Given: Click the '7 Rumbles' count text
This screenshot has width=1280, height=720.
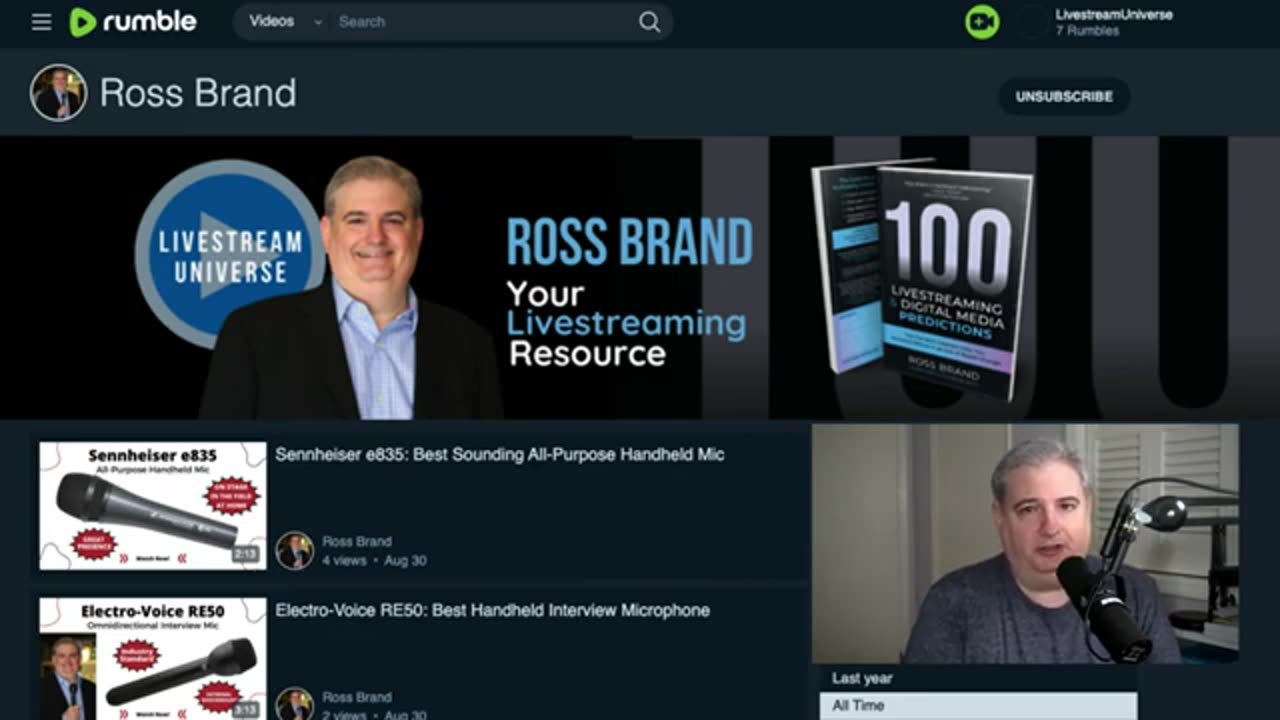Looking at the screenshot, I should pyautogui.click(x=1087, y=31).
